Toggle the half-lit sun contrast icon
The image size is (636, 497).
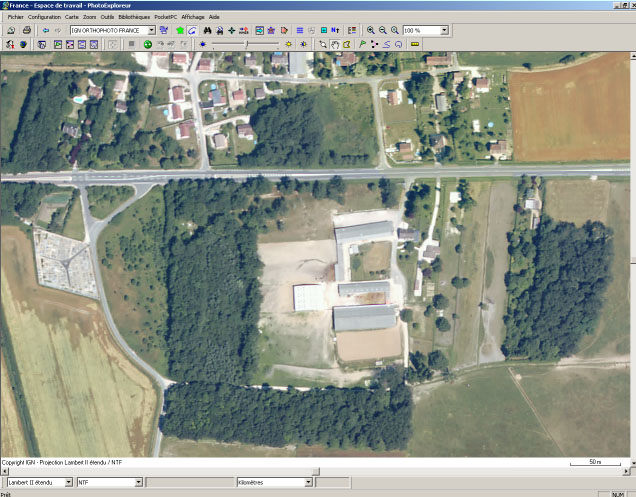303,44
